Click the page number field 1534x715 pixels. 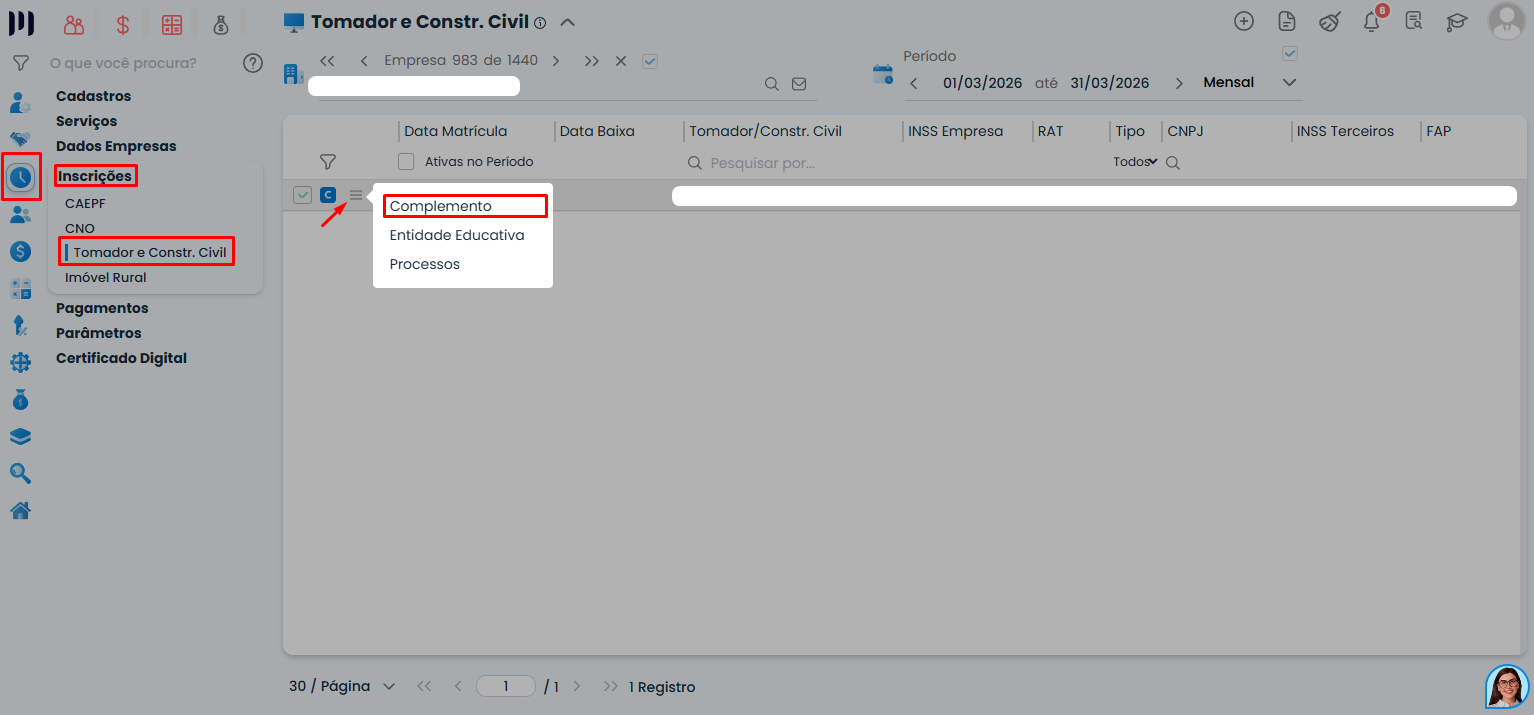[506, 686]
